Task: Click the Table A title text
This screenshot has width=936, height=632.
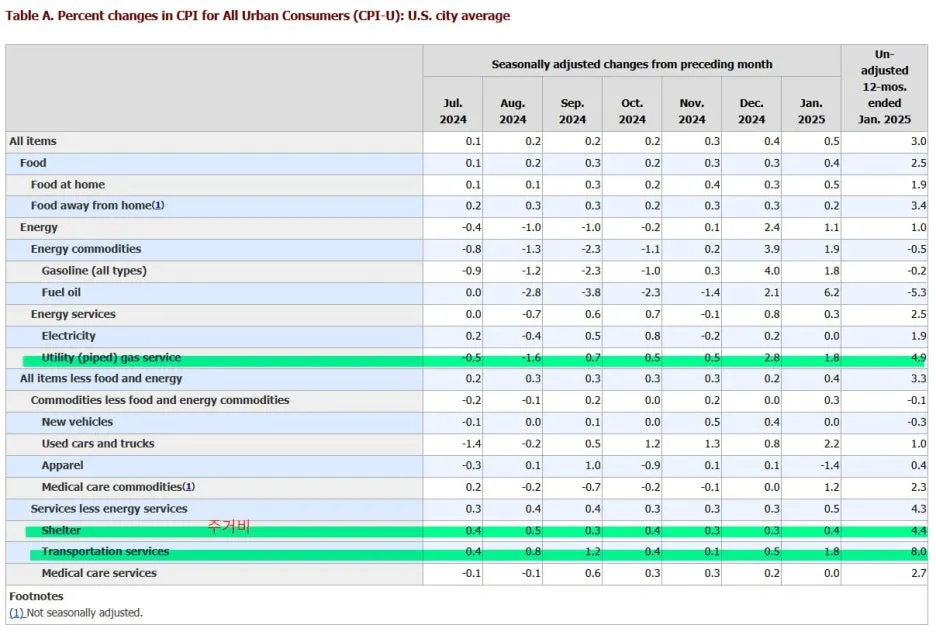Action: tap(258, 16)
